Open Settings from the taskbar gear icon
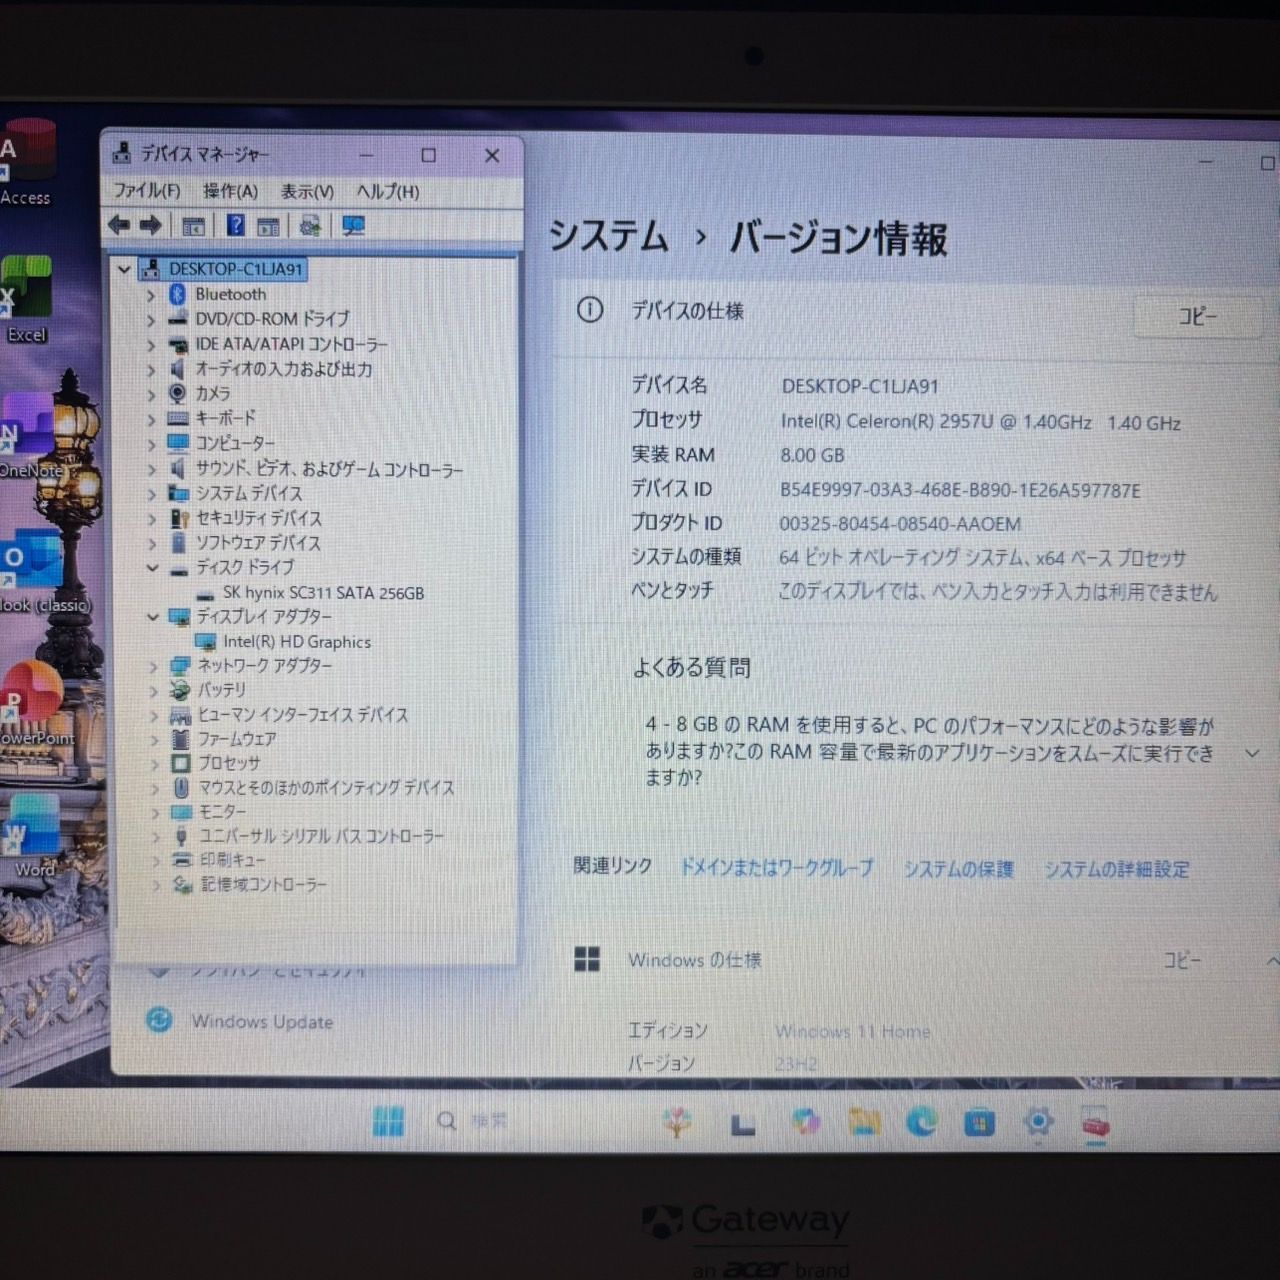This screenshot has width=1280, height=1280. [1037, 1123]
